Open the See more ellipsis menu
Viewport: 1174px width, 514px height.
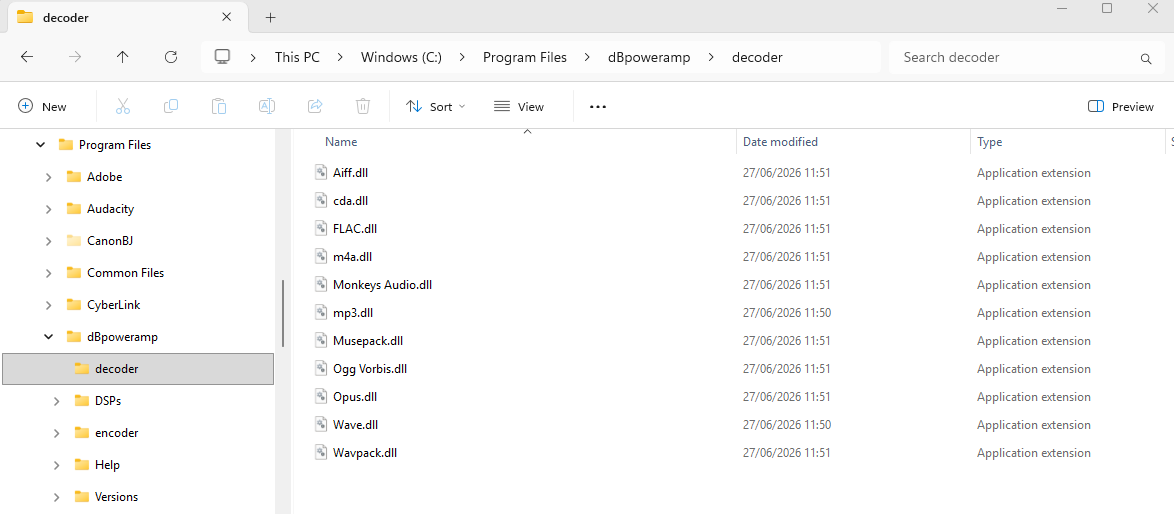597,106
